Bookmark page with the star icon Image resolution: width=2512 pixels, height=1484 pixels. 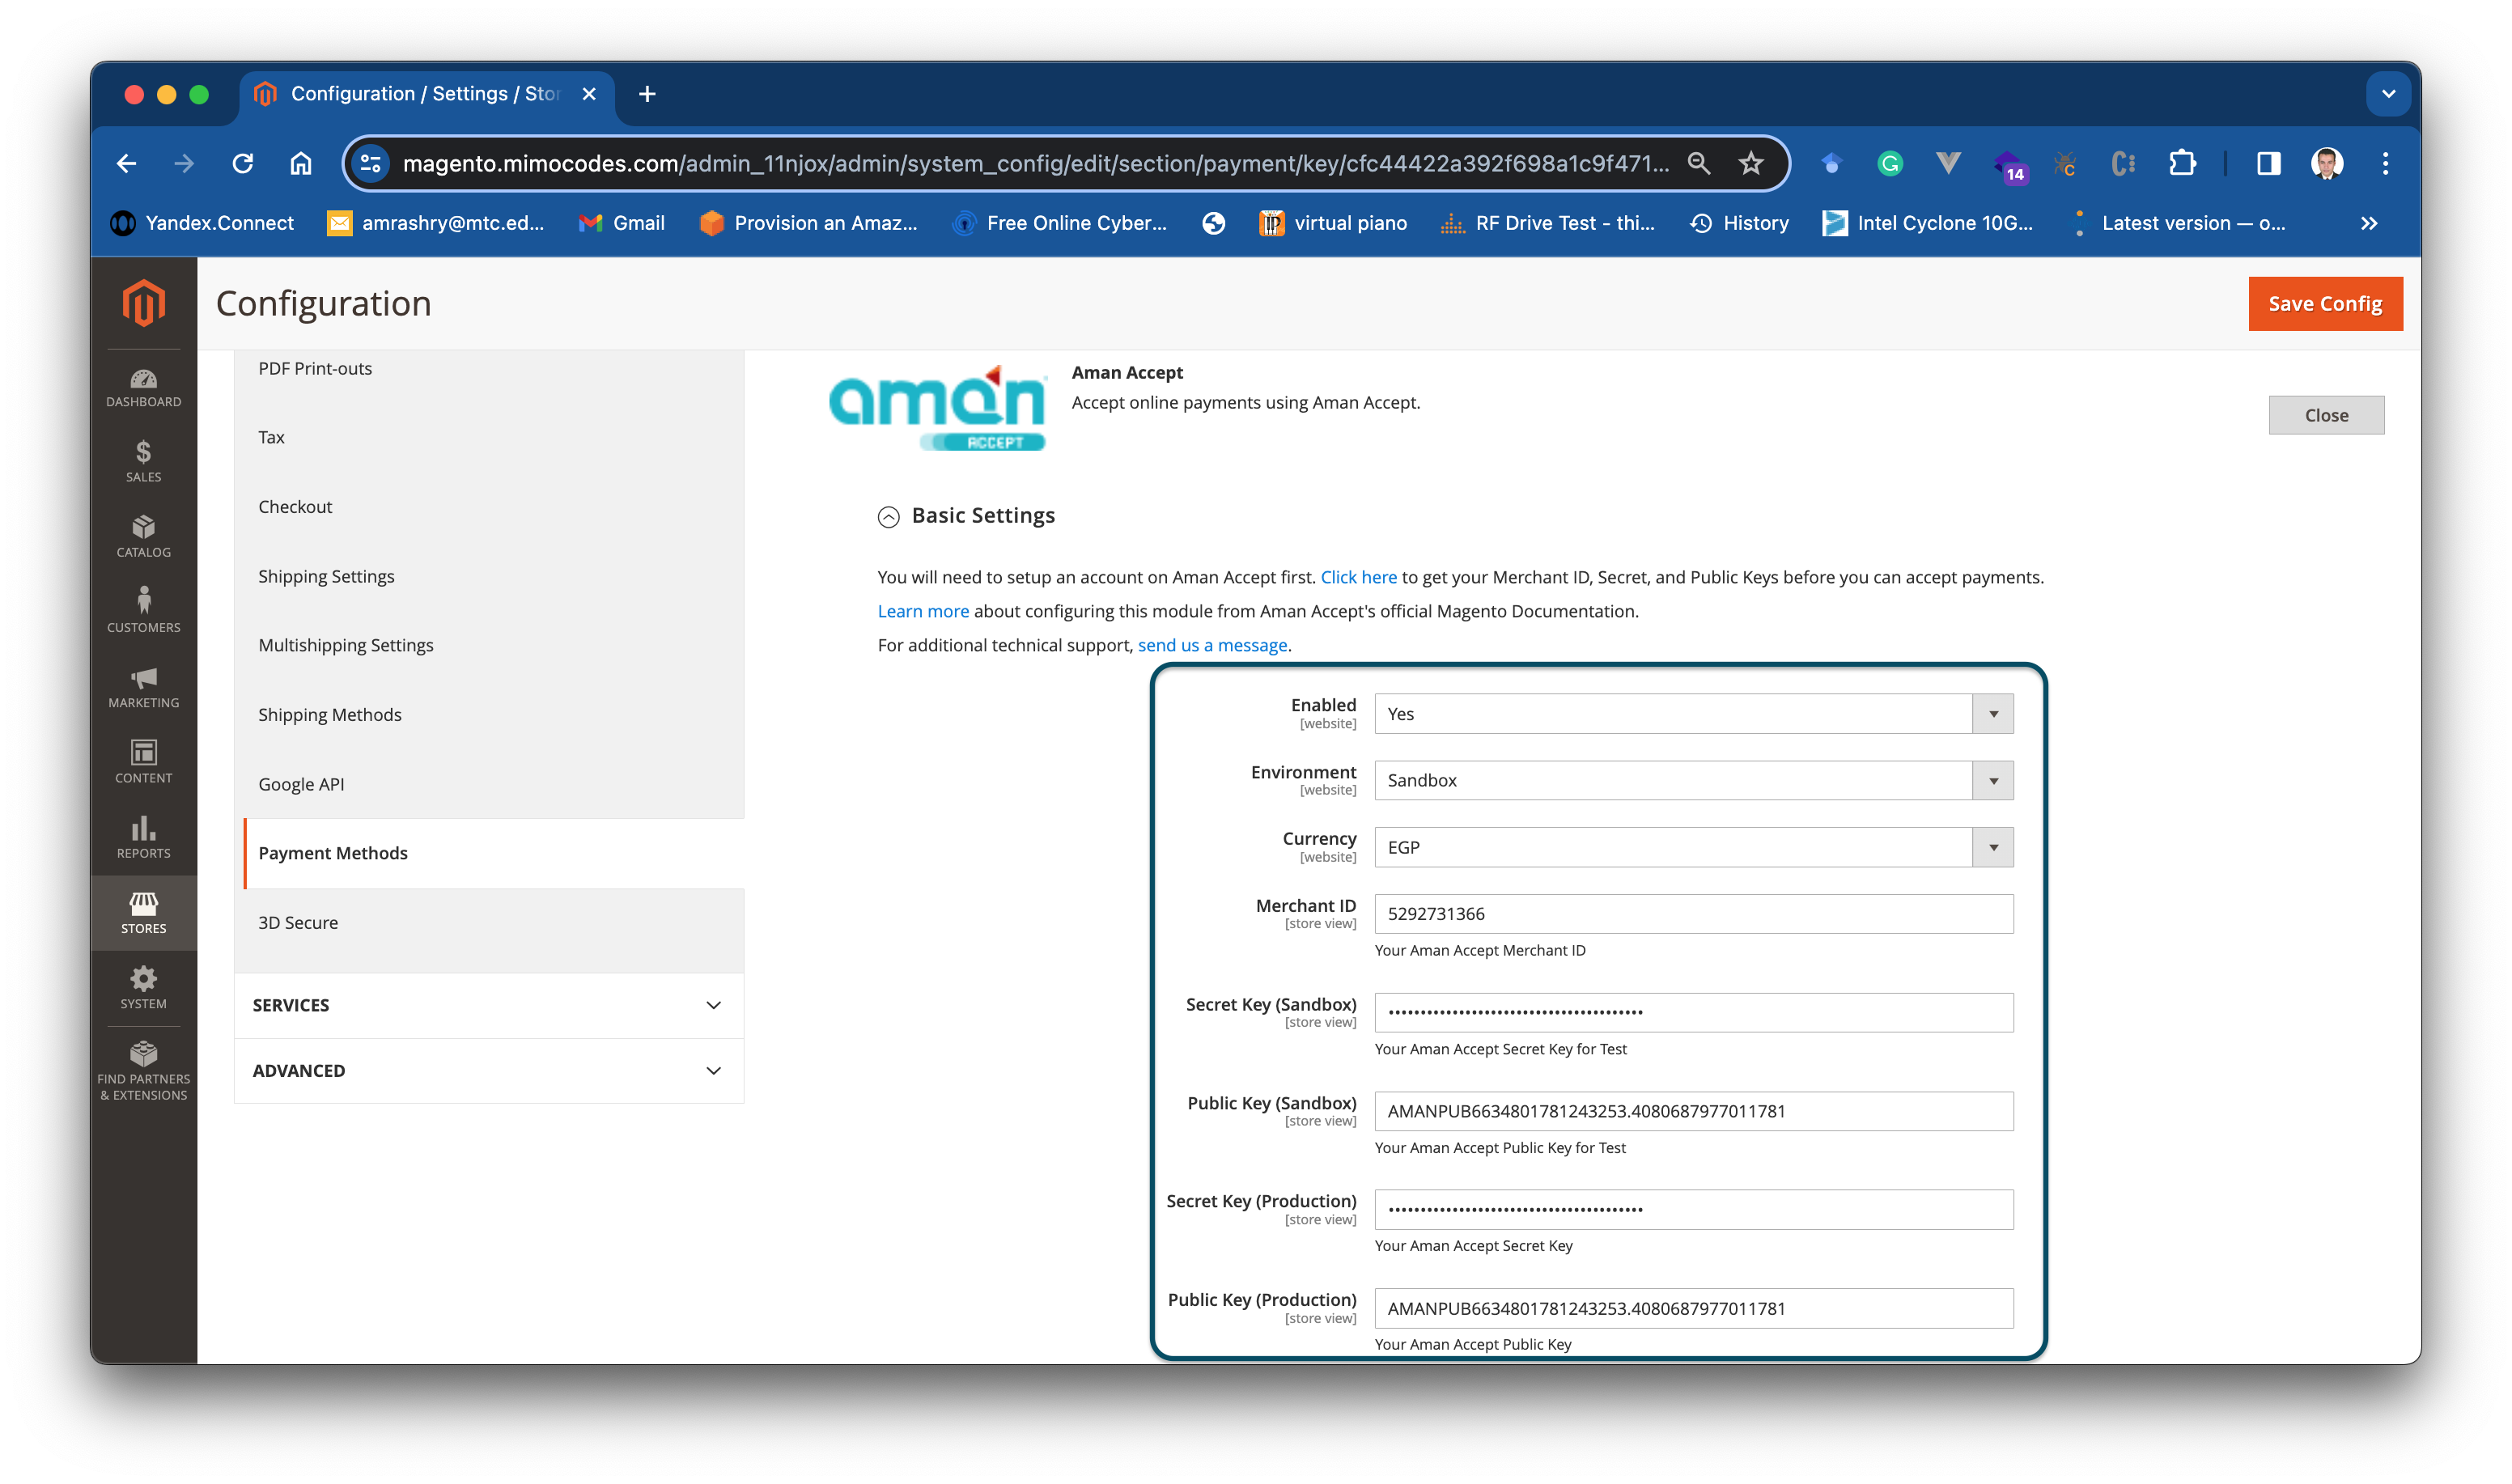[x=1750, y=163]
